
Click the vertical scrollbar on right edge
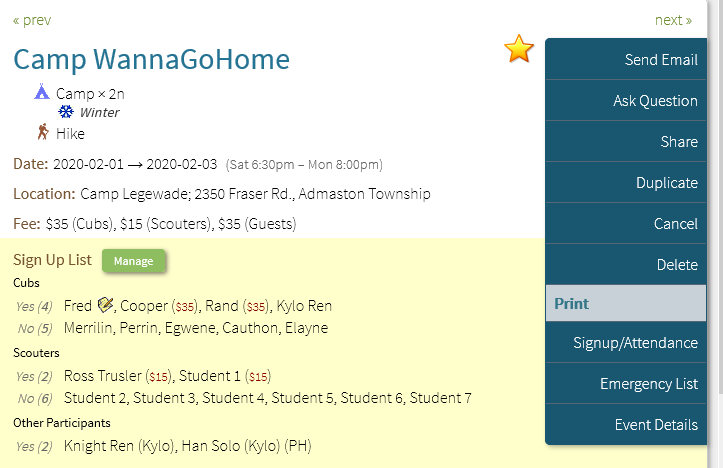point(718,198)
